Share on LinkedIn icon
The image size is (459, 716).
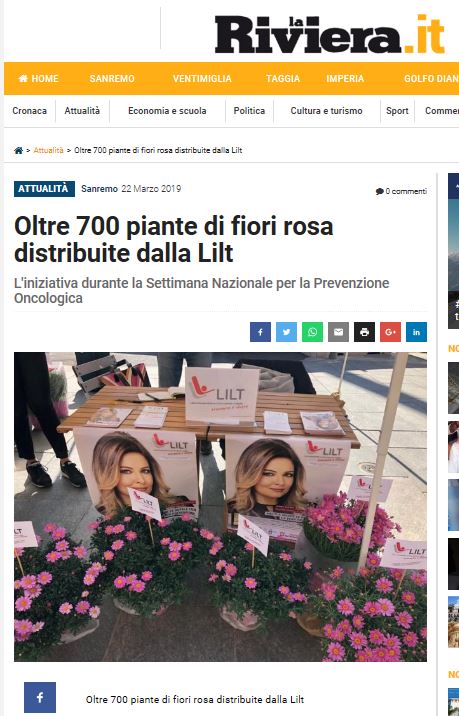[x=417, y=332]
